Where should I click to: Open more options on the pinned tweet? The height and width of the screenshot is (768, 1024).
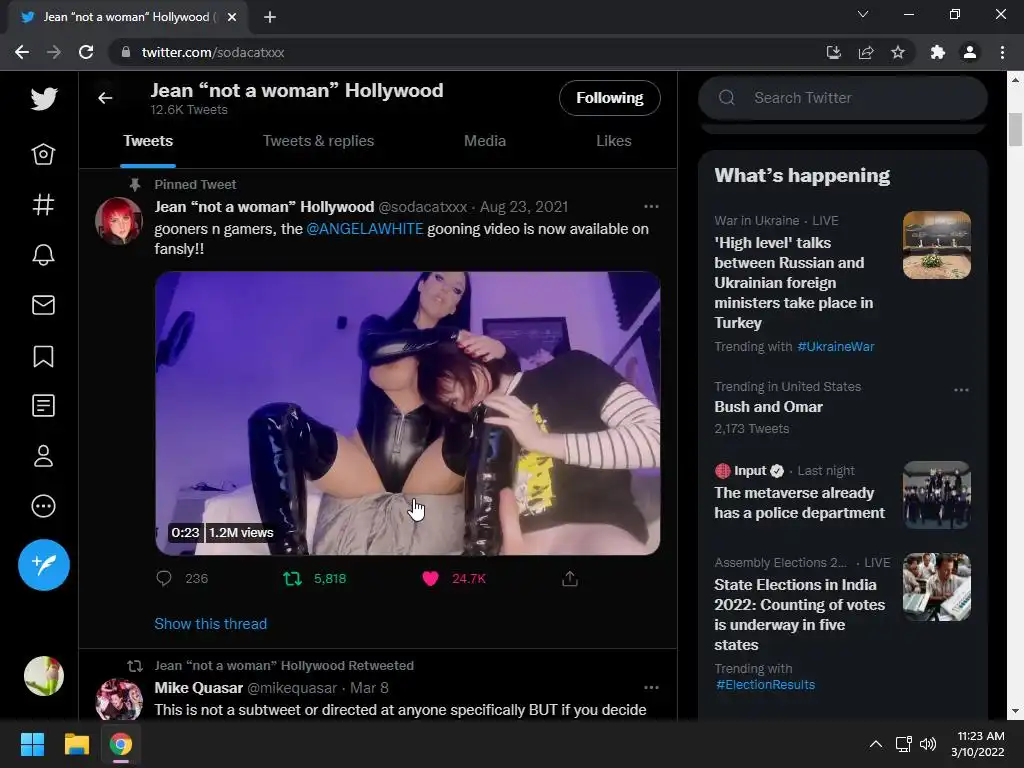651,206
